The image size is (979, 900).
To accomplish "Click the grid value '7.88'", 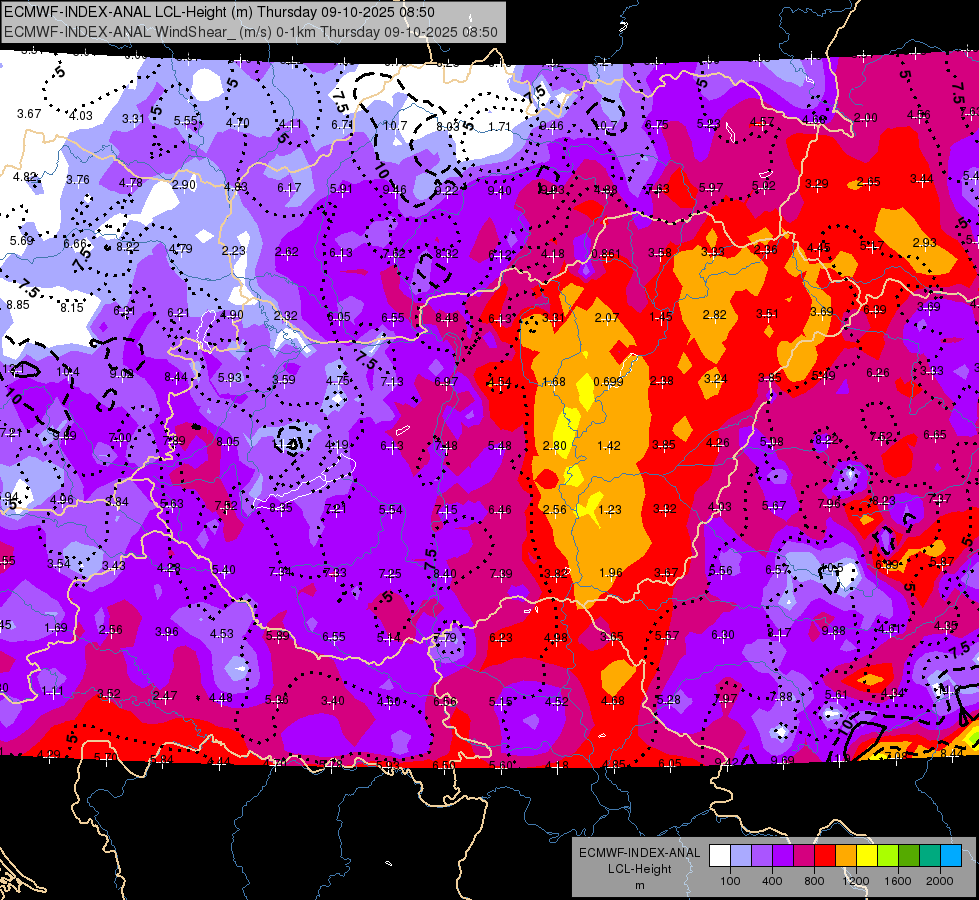I will click(x=781, y=696).
